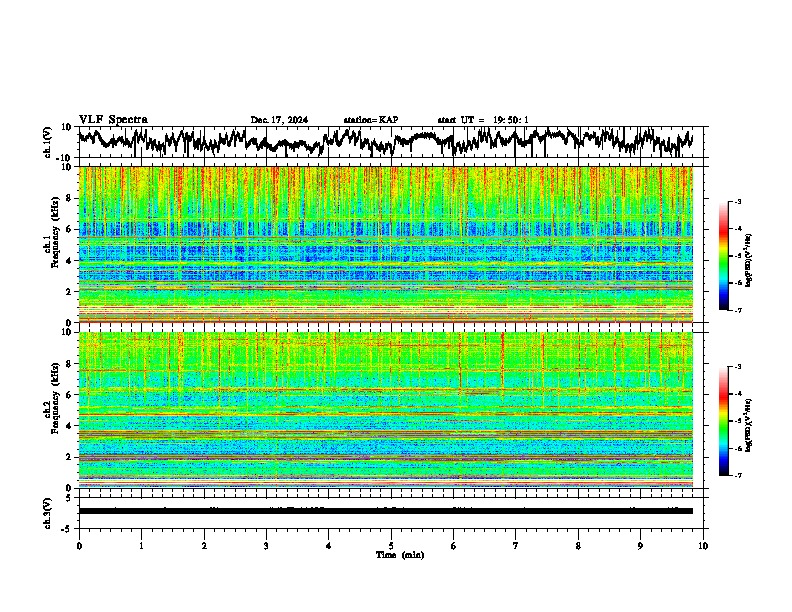Click the ch.2 colorbar log(PSD) label

point(749,425)
